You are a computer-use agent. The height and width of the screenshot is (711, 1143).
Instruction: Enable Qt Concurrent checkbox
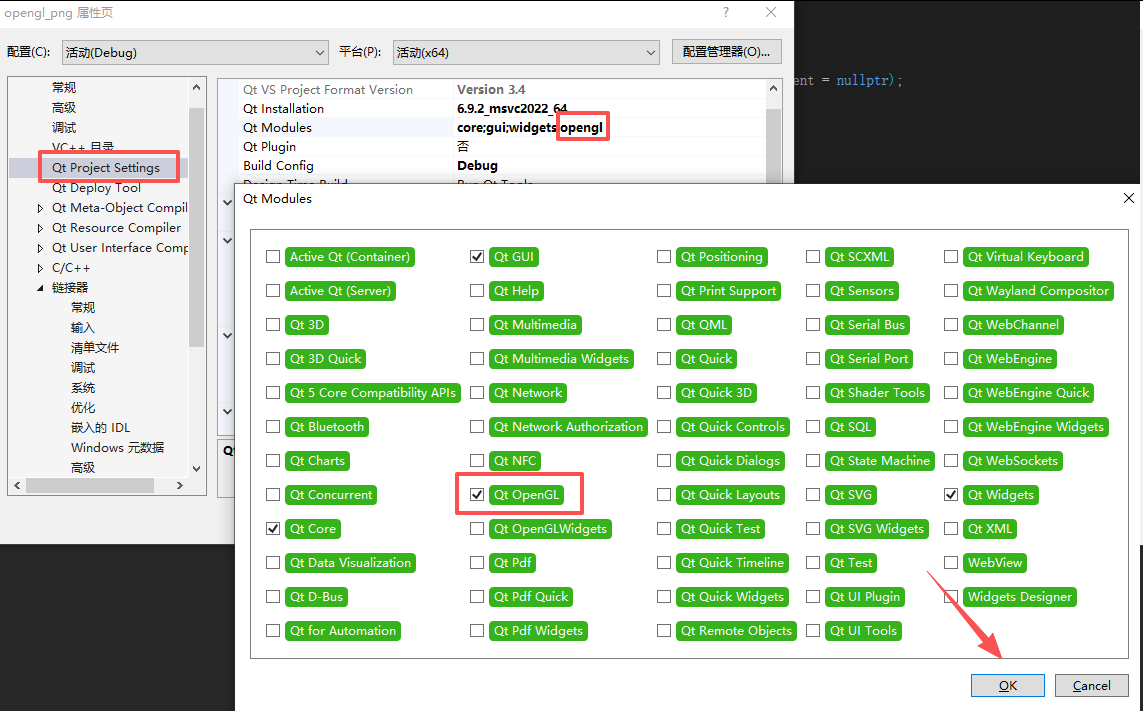click(x=273, y=494)
